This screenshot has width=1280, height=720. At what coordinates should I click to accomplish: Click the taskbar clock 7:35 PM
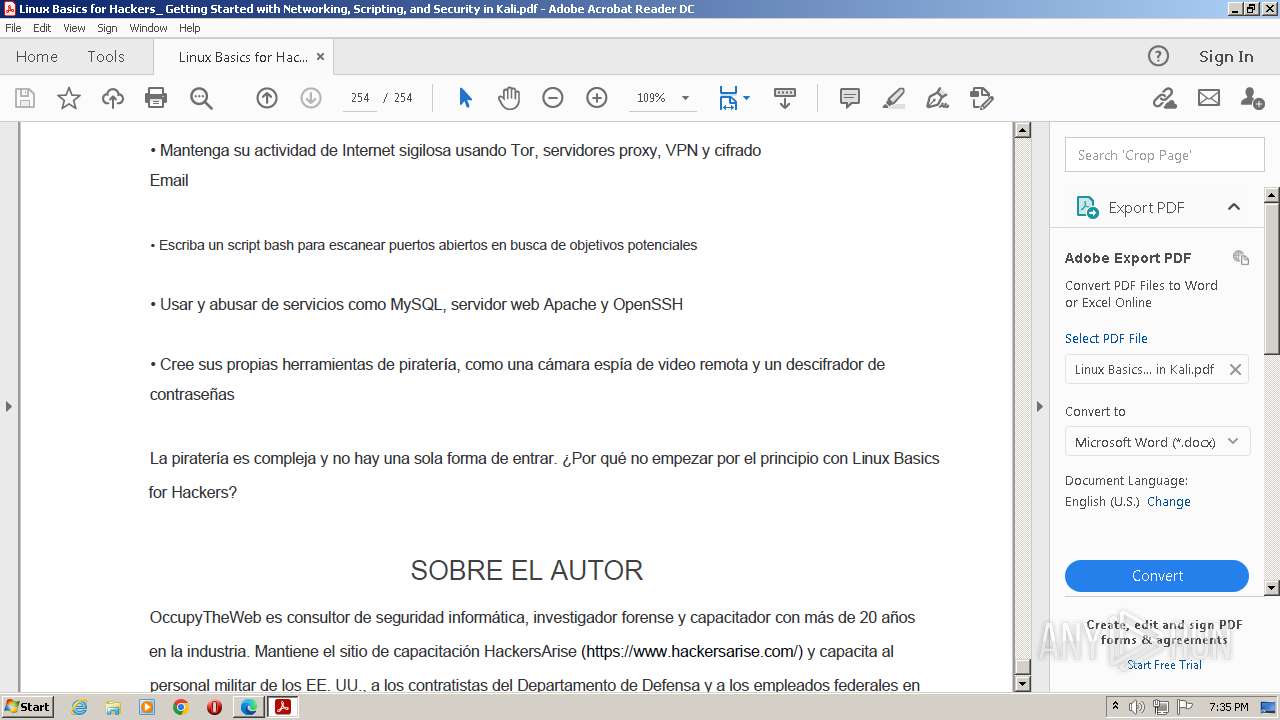1229,707
